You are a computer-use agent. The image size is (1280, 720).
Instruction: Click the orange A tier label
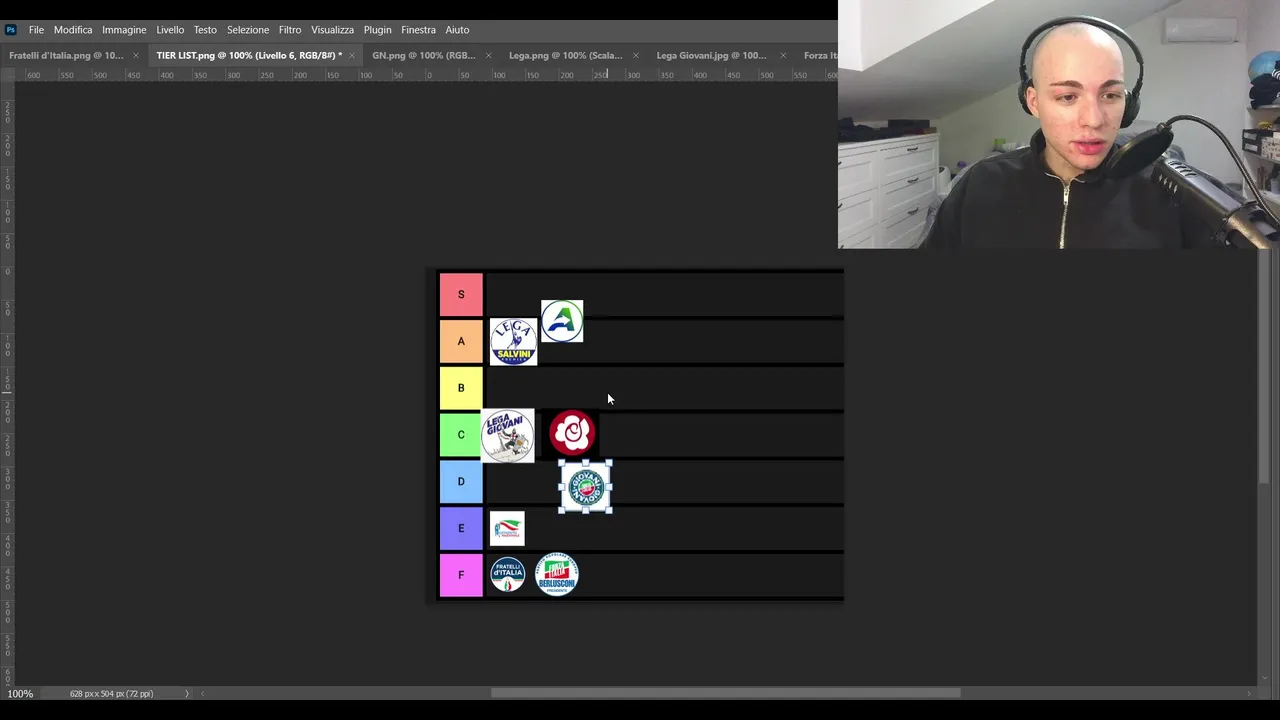pyautogui.click(x=461, y=341)
